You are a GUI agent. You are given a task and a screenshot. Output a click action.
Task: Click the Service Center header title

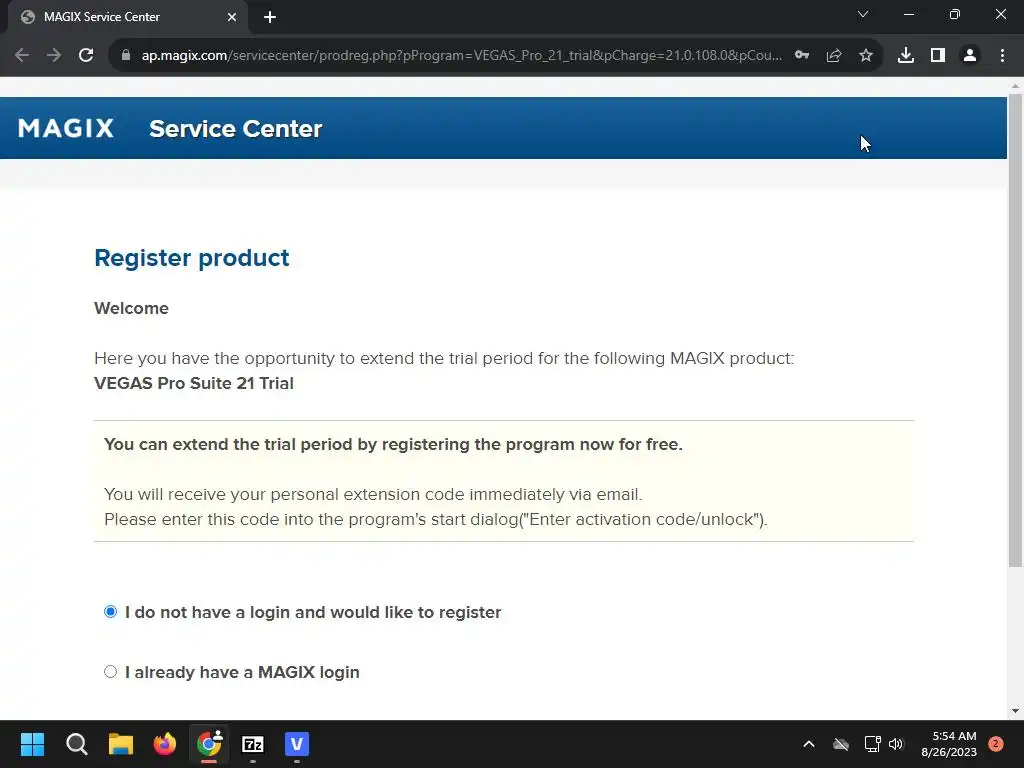pos(236,129)
